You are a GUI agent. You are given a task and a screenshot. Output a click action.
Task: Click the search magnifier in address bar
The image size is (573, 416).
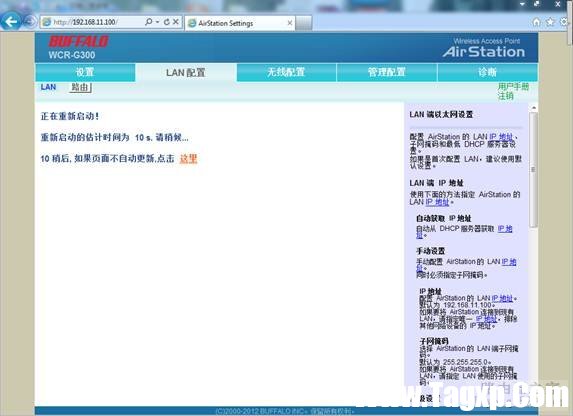[148, 22]
